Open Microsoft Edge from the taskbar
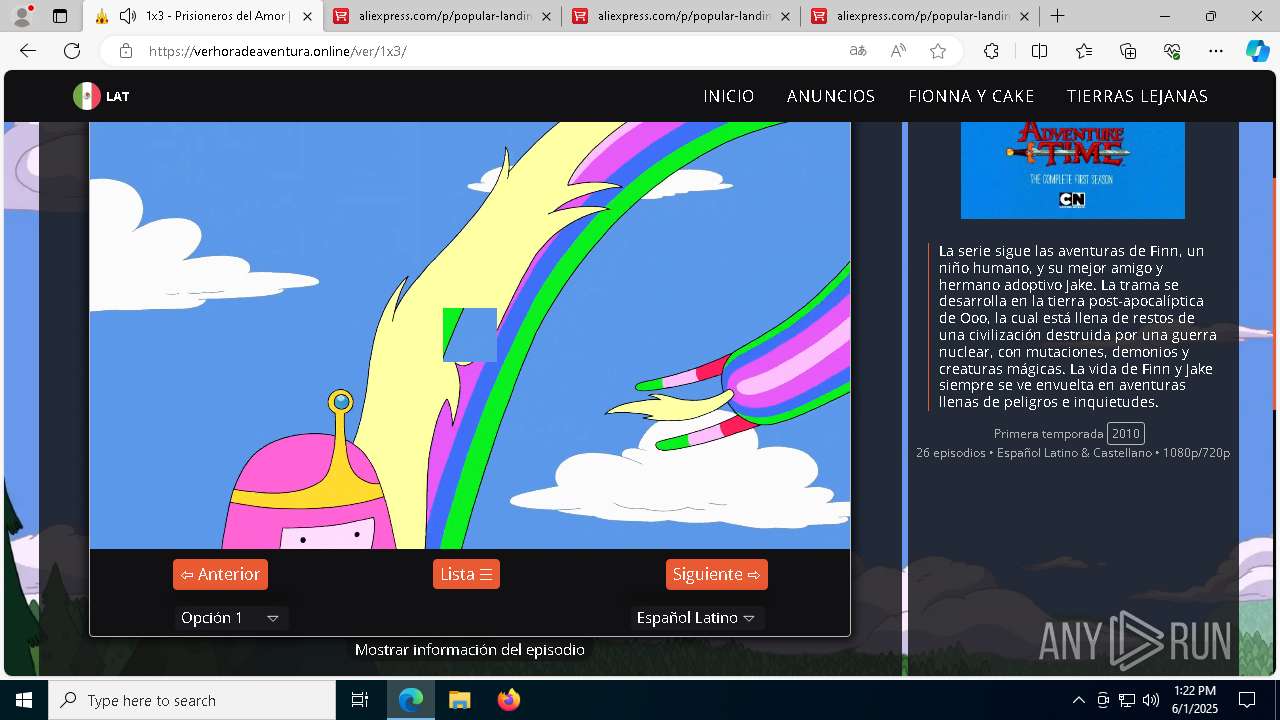Screen dimensions: 1280x720 [x=411, y=700]
